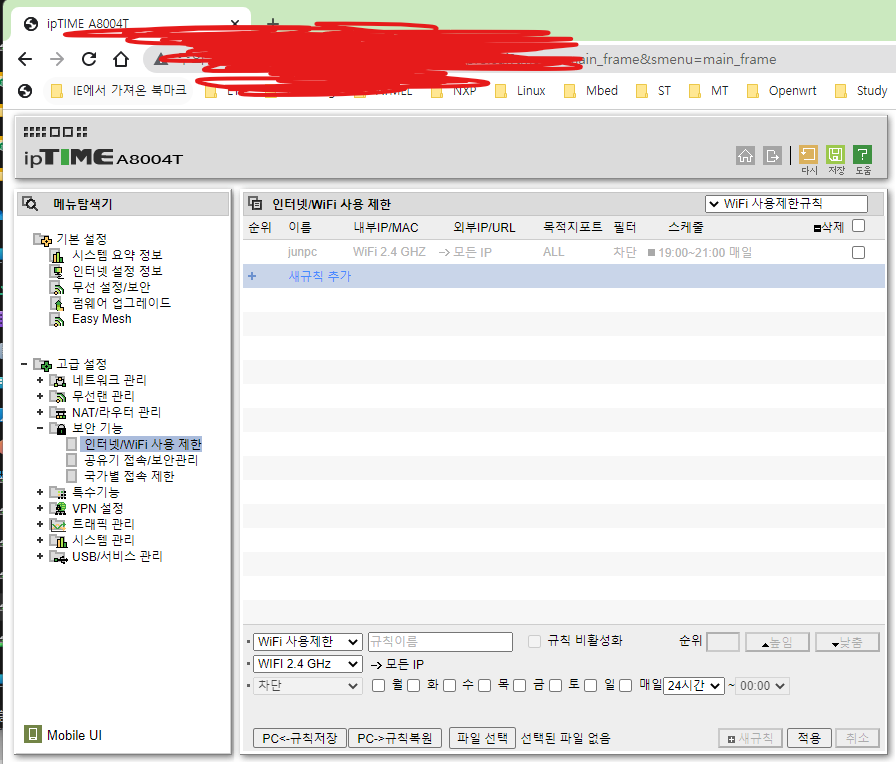Click the 인터넷 설정 정보 icon

(58, 271)
